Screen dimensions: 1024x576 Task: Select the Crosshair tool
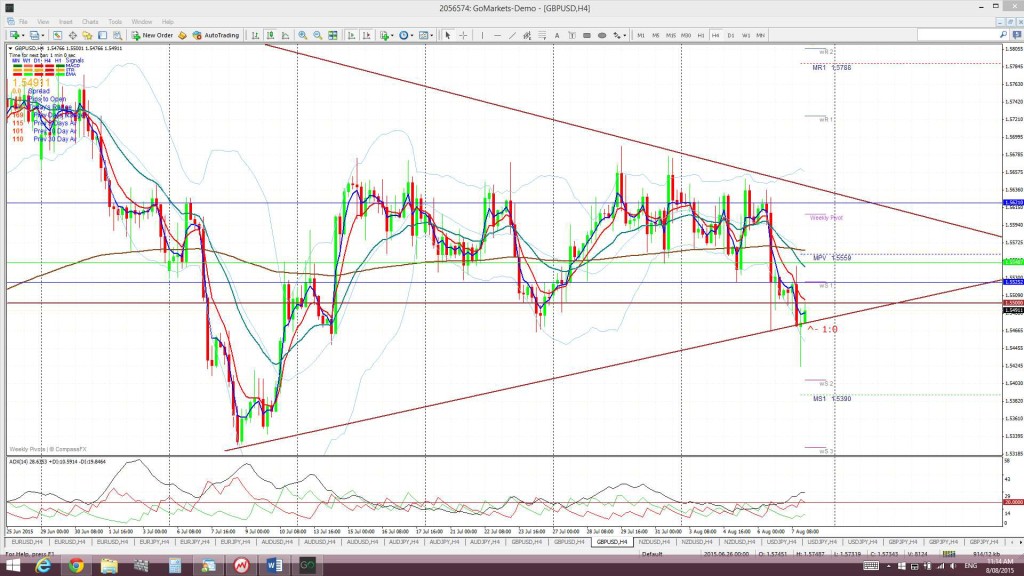(x=463, y=35)
